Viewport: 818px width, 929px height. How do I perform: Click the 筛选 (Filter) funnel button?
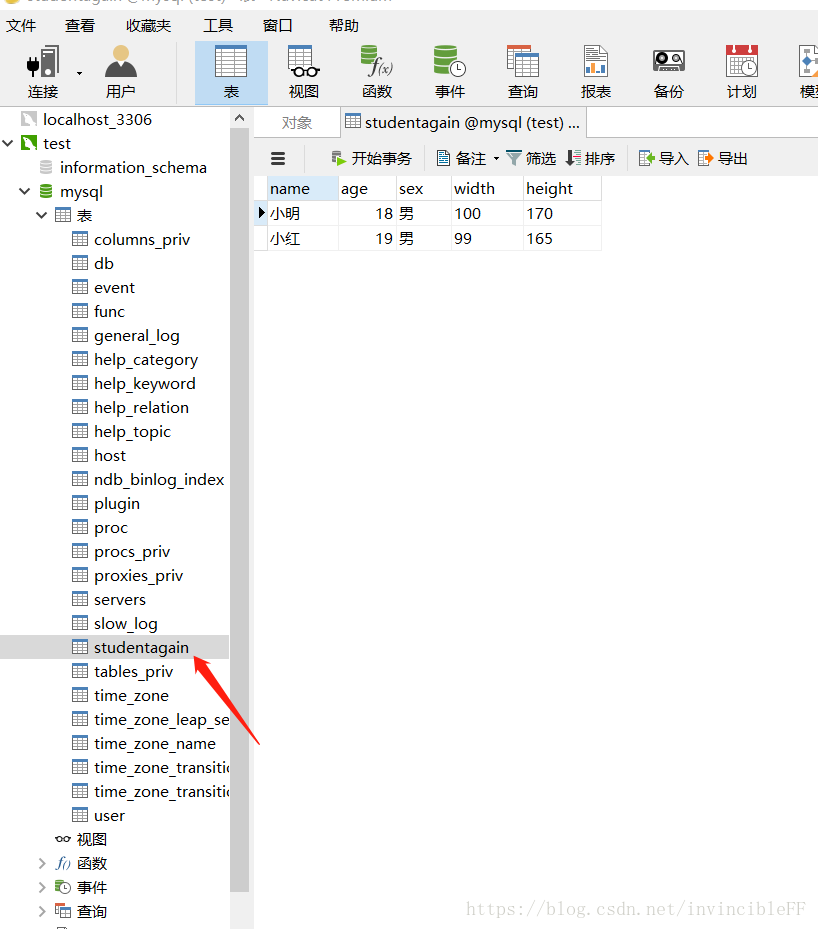coord(531,158)
